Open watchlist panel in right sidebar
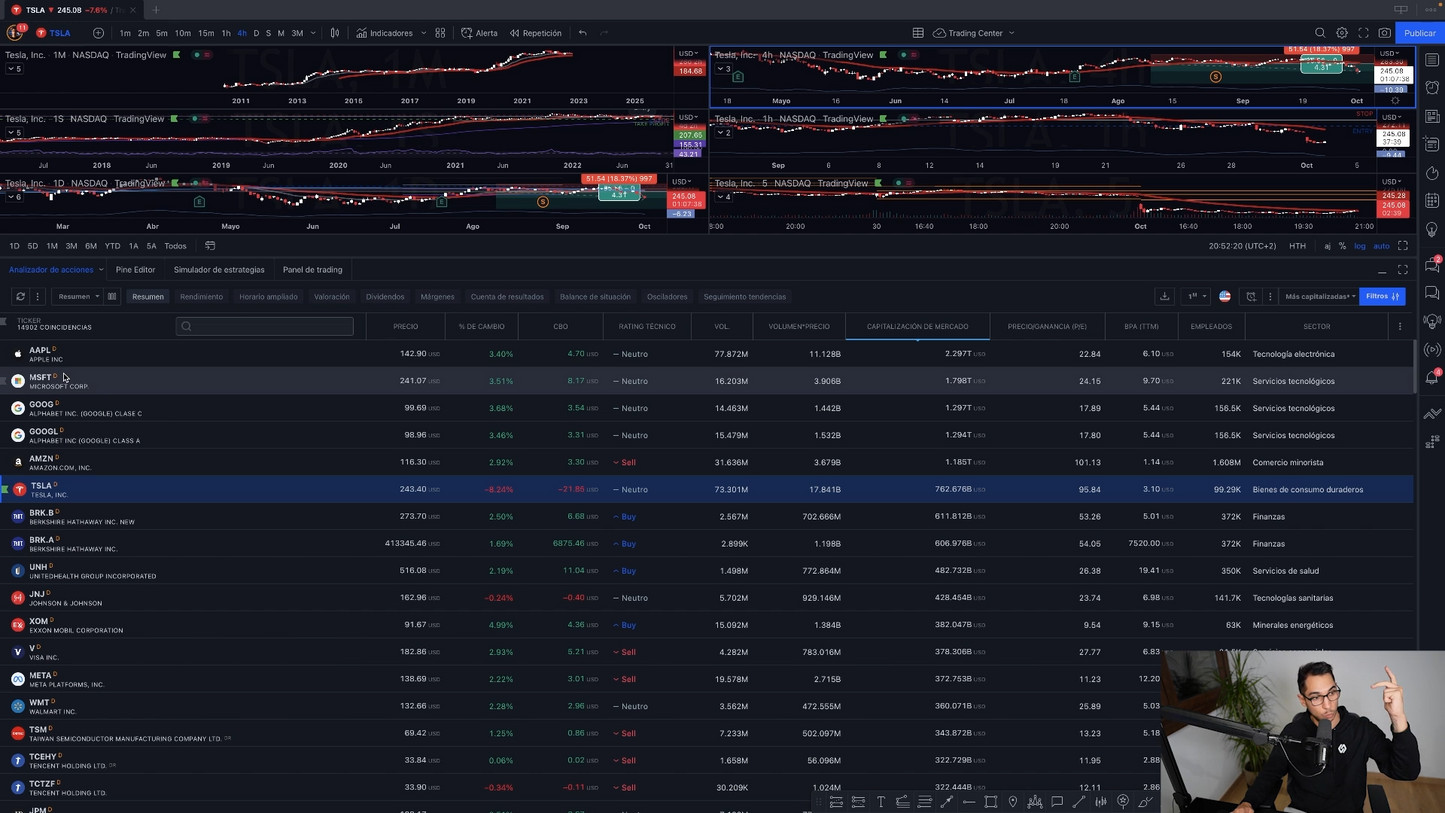This screenshot has width=1445, height=813. coord(1433,60)
